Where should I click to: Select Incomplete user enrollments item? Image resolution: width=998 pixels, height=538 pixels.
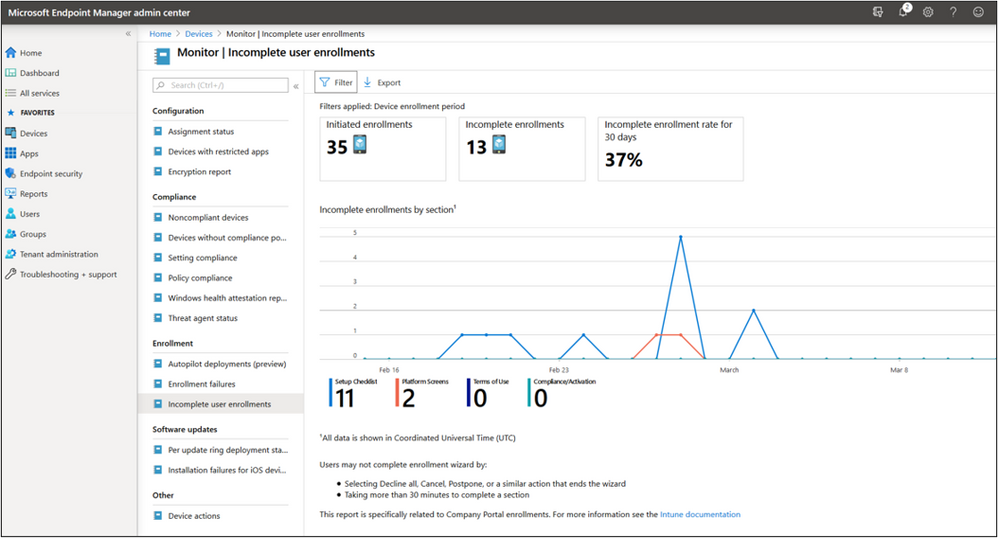coord(220,404)
